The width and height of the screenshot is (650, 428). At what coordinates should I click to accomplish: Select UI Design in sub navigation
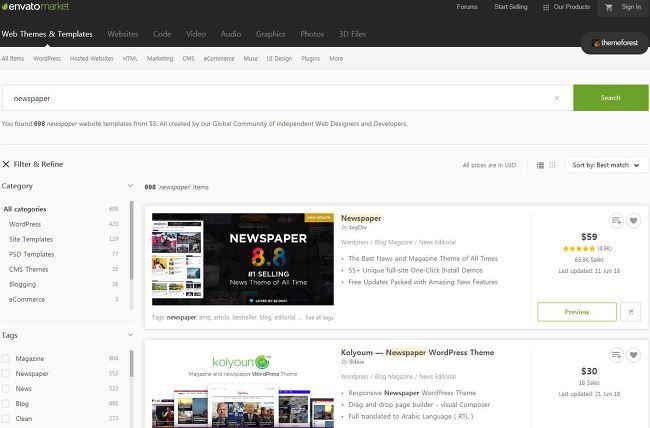click(279, 58)
